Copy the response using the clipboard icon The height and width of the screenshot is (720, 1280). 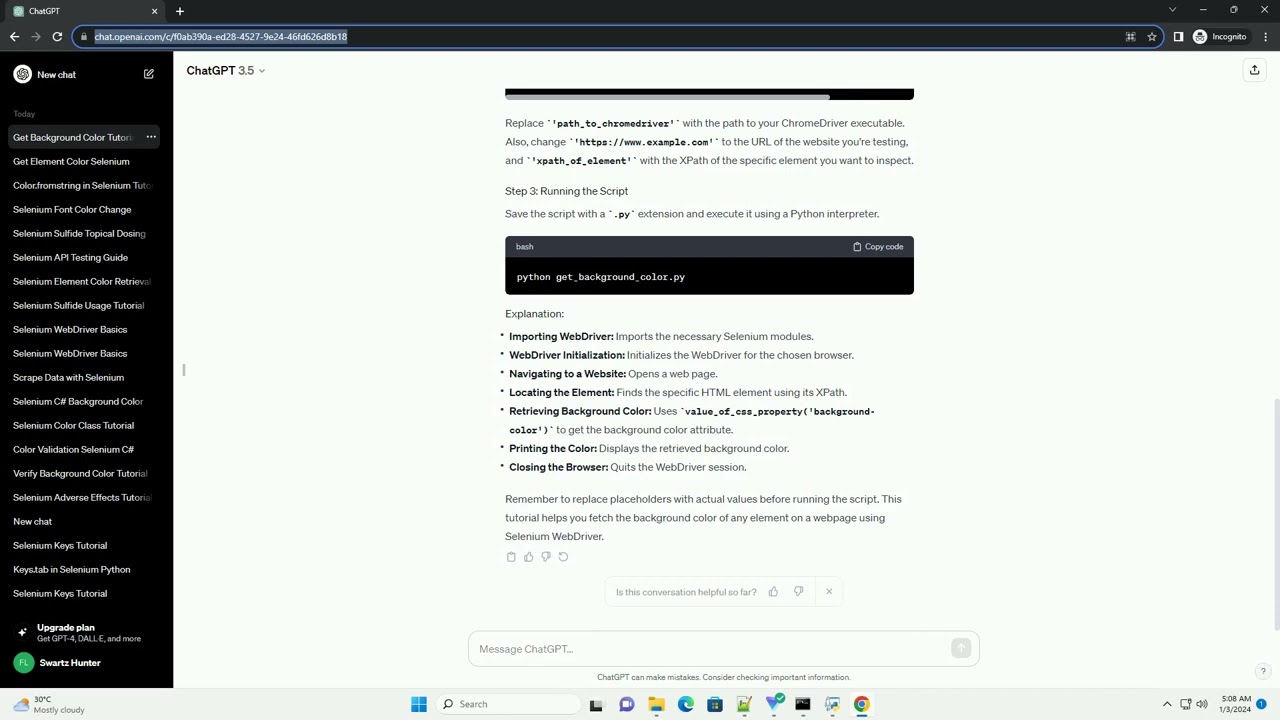coord(511,557)
